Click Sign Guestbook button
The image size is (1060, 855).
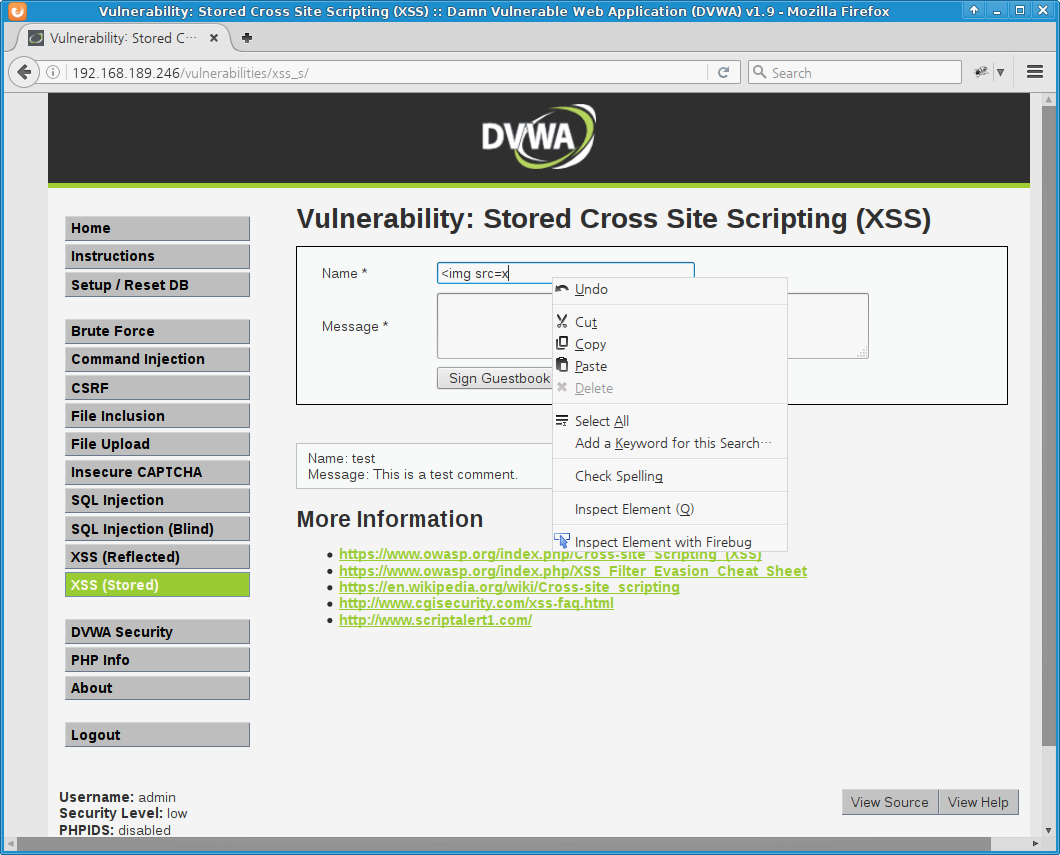click(495, 378)
